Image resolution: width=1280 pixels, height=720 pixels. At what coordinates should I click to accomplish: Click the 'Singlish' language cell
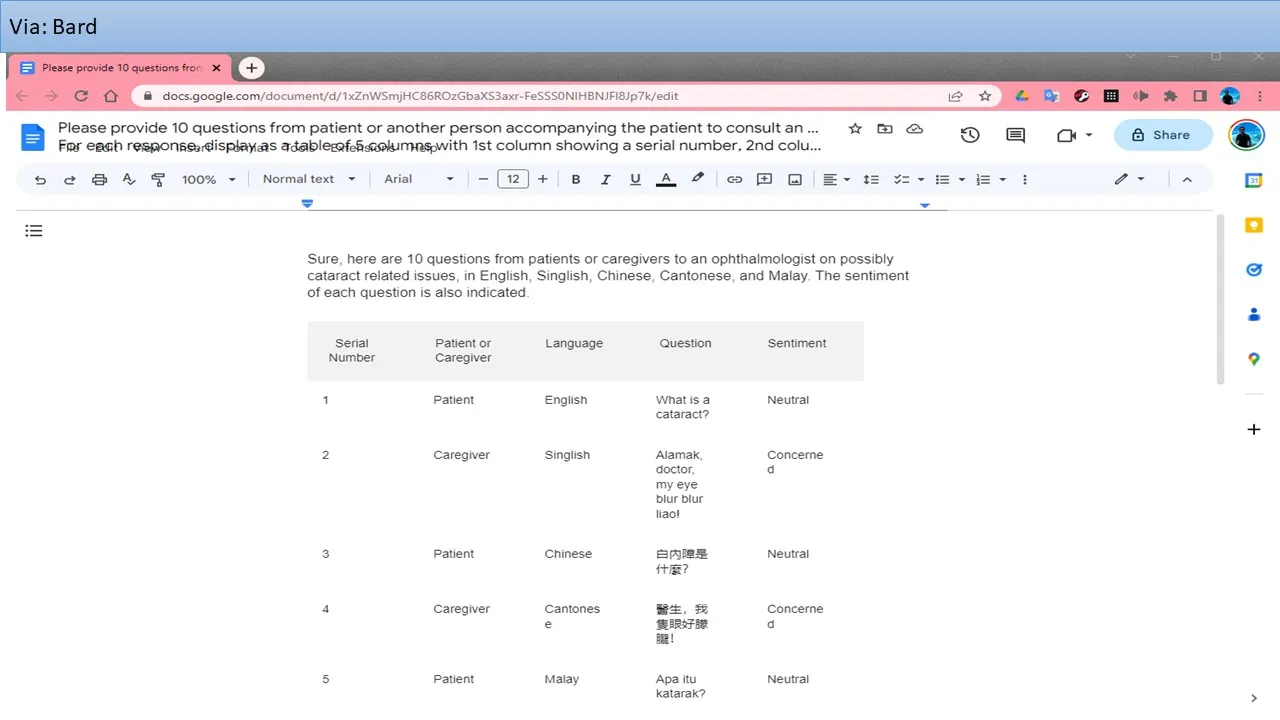pyautogui.click(x=567, y=455)
